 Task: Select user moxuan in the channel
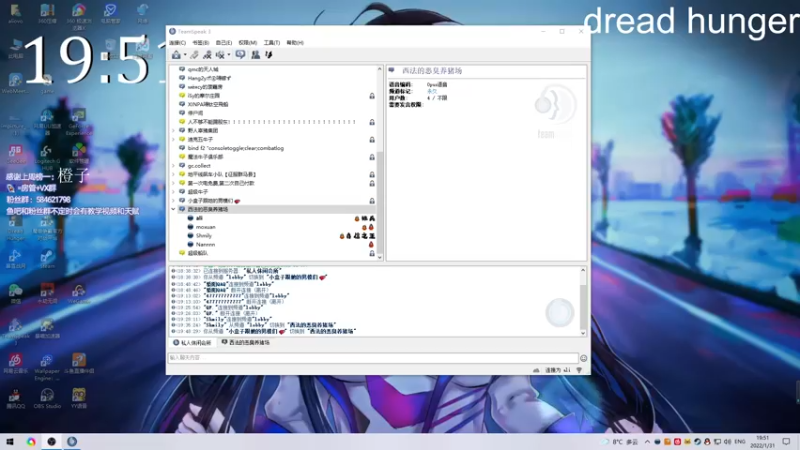[206, 227]
